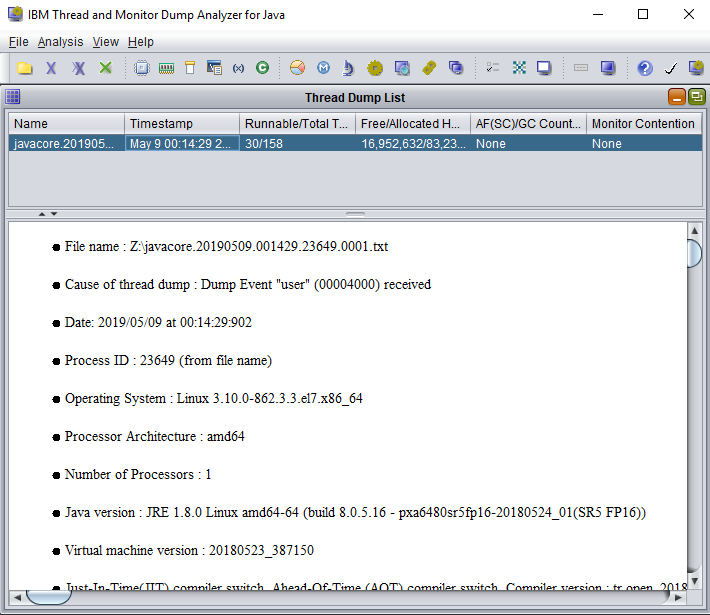Click the vertical scrollbar down arrow

(x=694, y=581)
